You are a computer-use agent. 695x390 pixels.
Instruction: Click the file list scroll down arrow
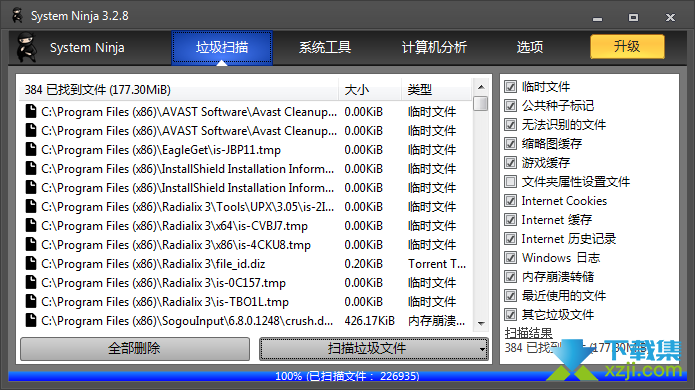[481, 324]
